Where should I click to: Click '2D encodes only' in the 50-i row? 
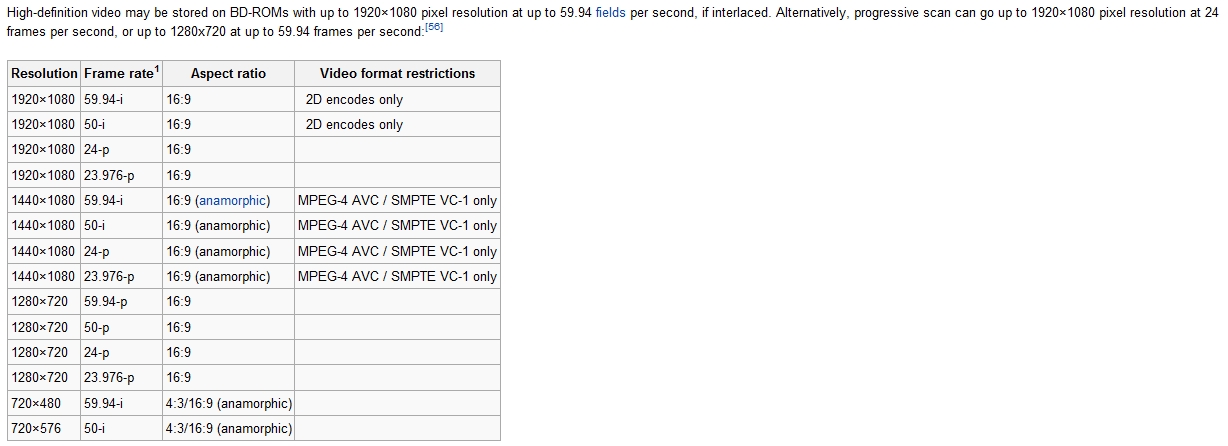tap(354, 124)
